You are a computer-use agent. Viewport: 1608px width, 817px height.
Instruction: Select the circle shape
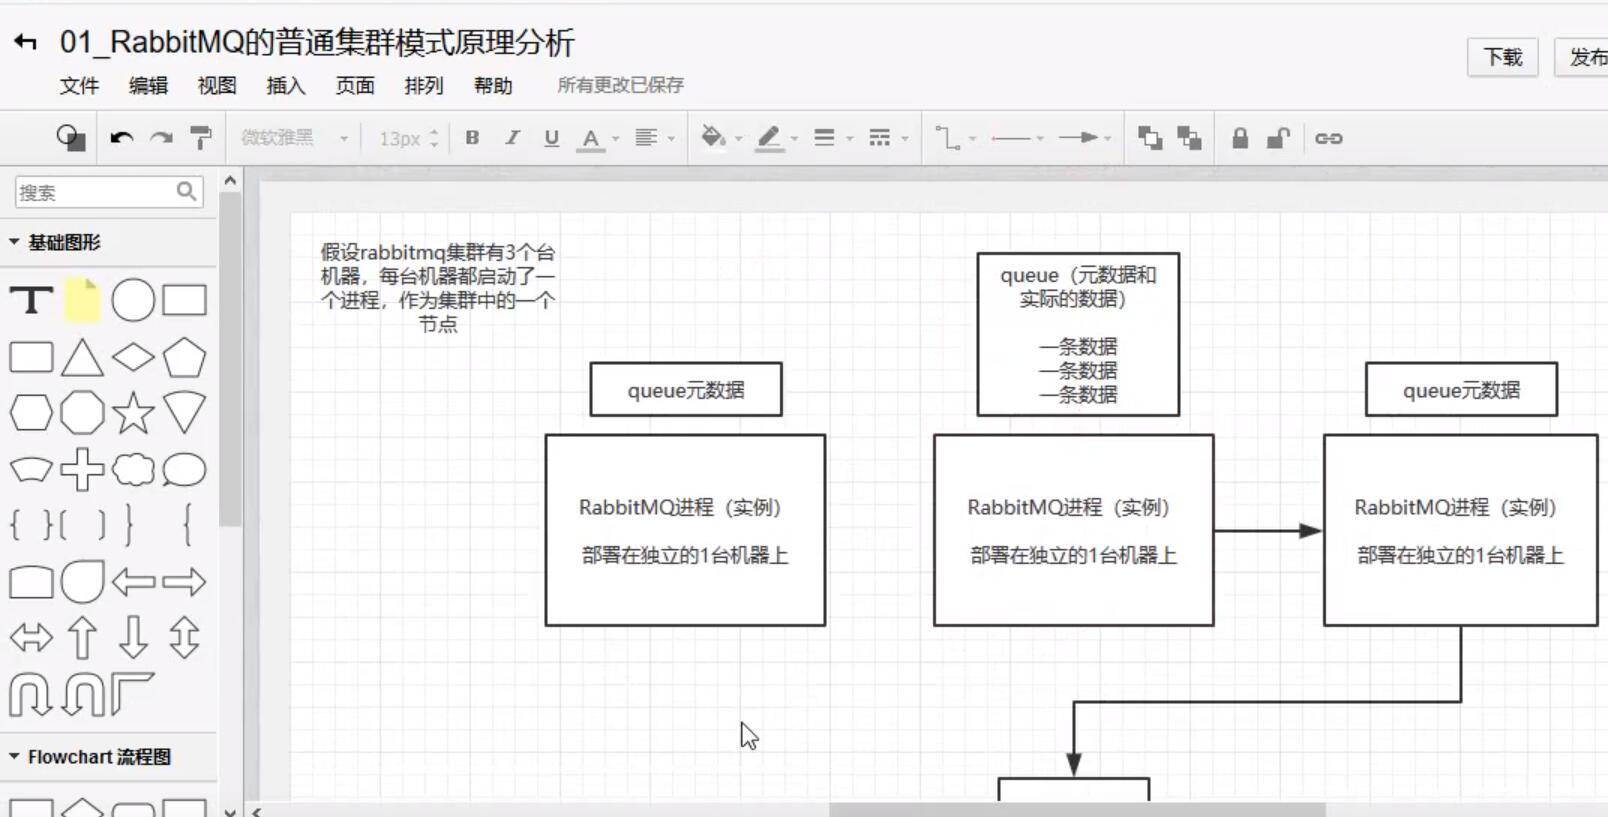[x=133, y=300]
